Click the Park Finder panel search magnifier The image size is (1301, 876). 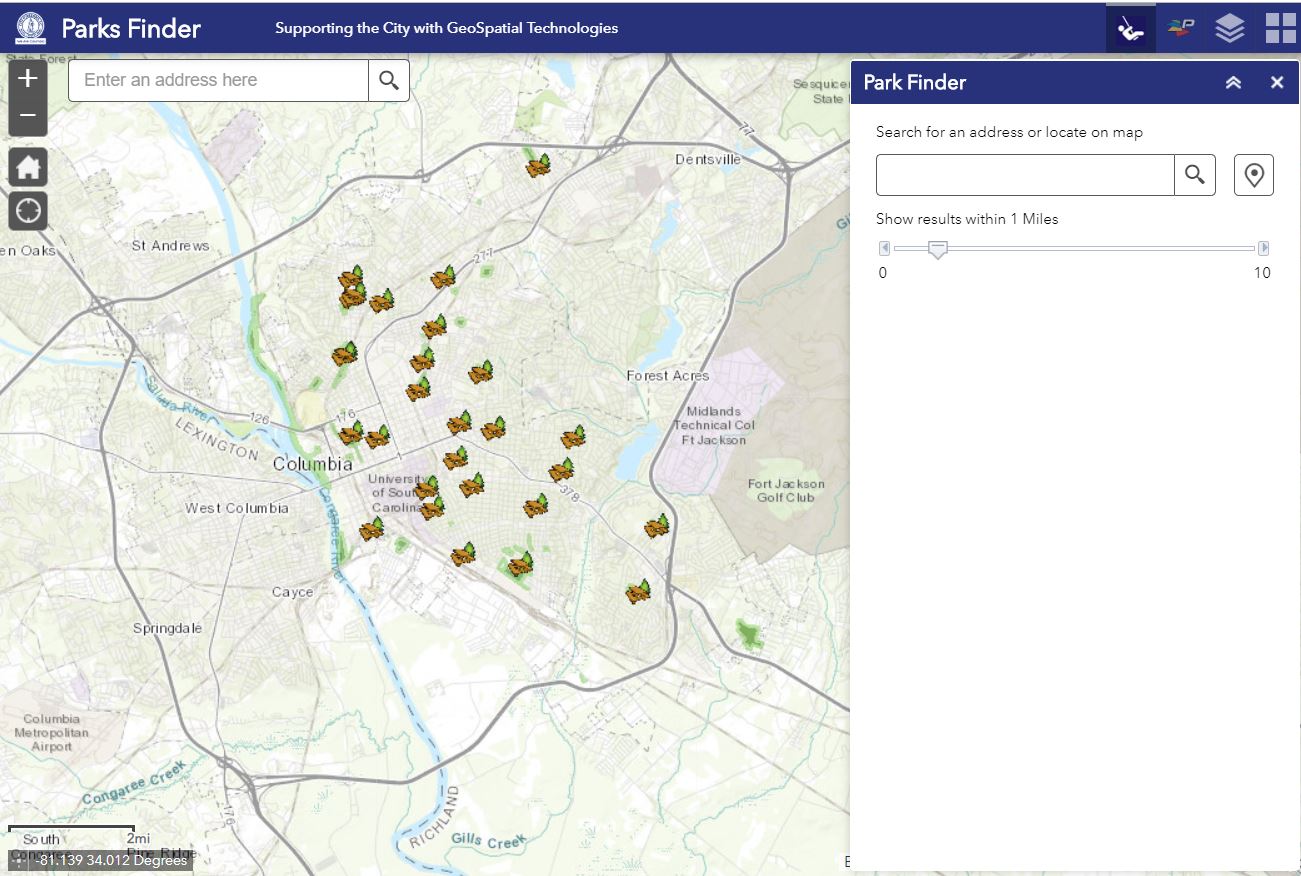click(x=1195, y=175)
